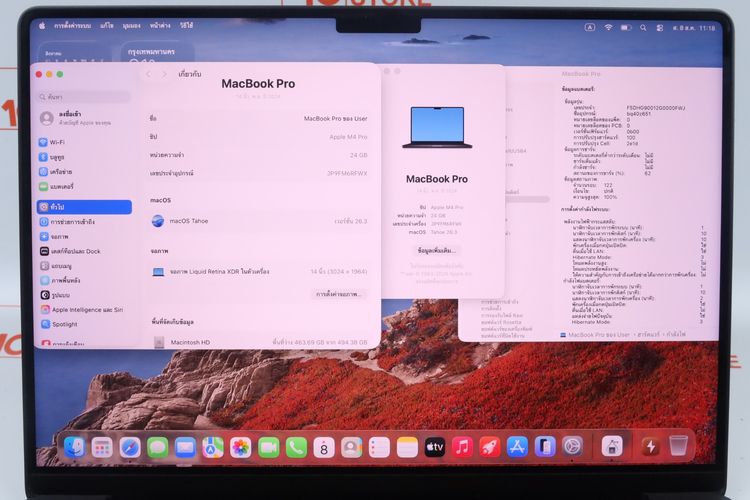Open Calendar showing date 8 in Dock
Viewport: 750px width, 500px height.
(x=324, y=448)
